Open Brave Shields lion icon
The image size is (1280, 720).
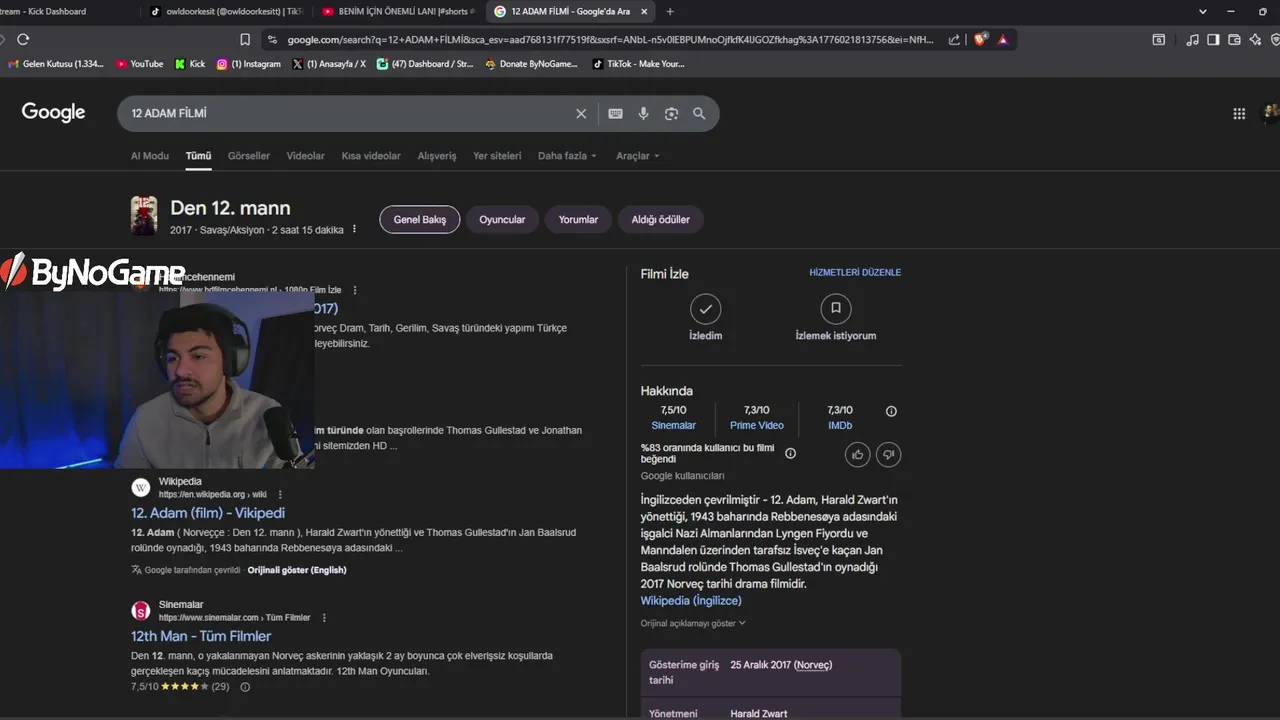point(980,39)
